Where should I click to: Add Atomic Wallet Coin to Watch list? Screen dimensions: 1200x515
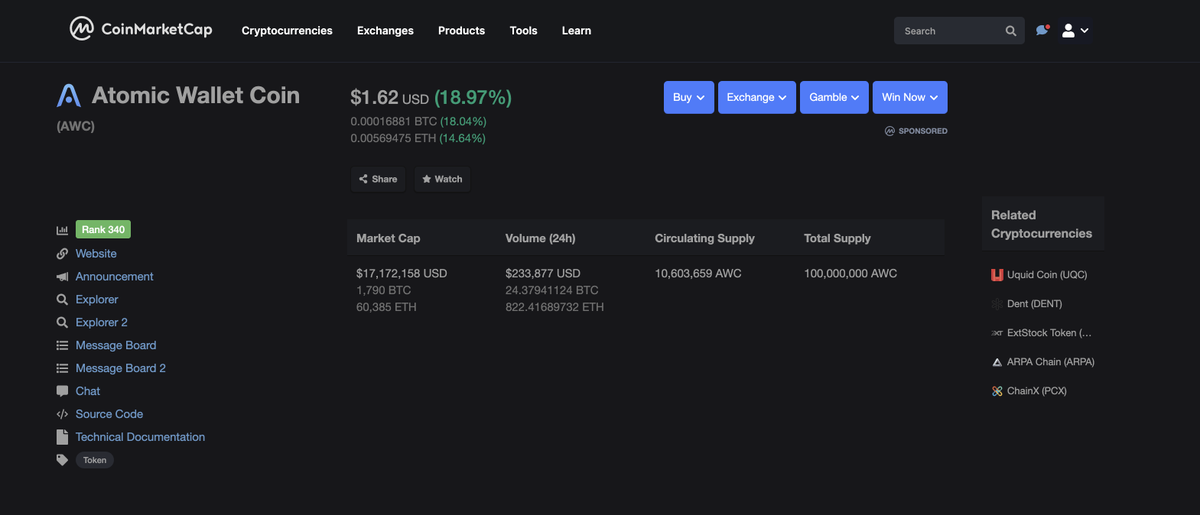coord(442,179)
